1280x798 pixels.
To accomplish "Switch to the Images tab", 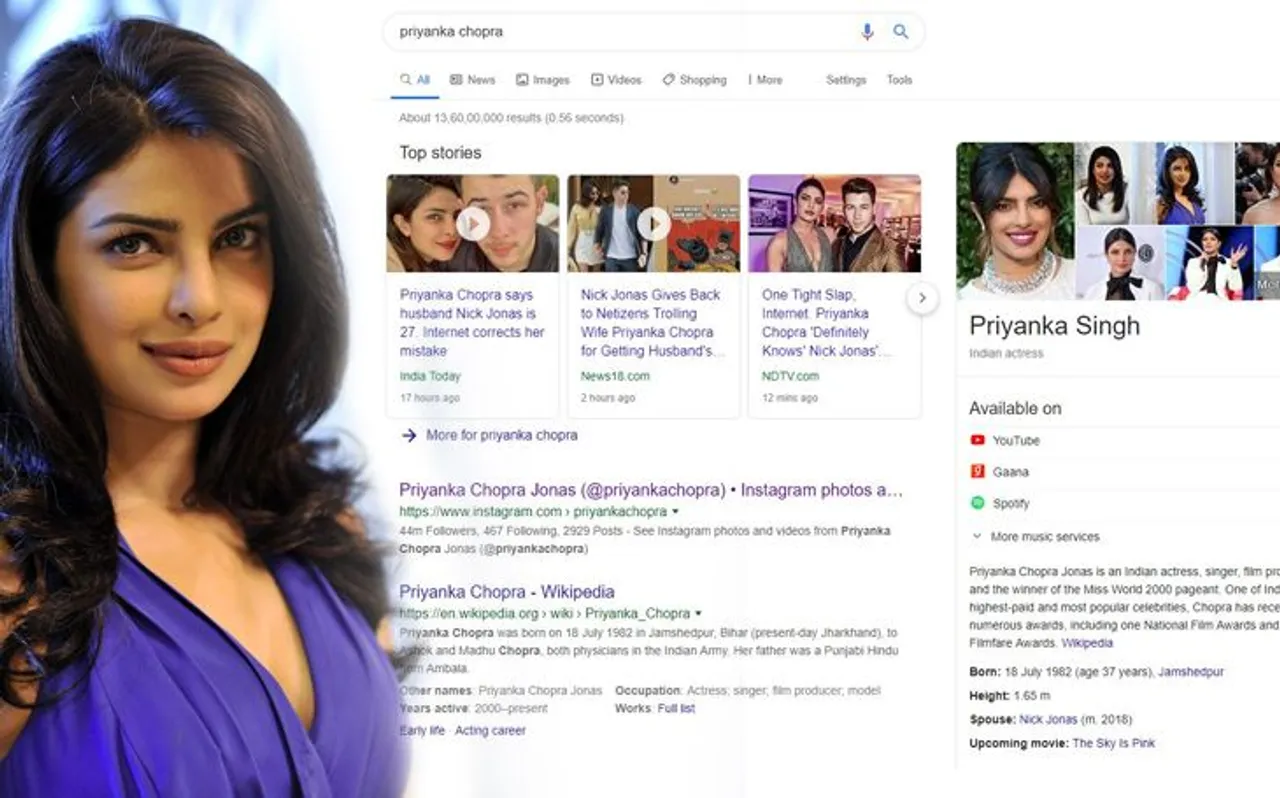I will click(x=543, y=80).
